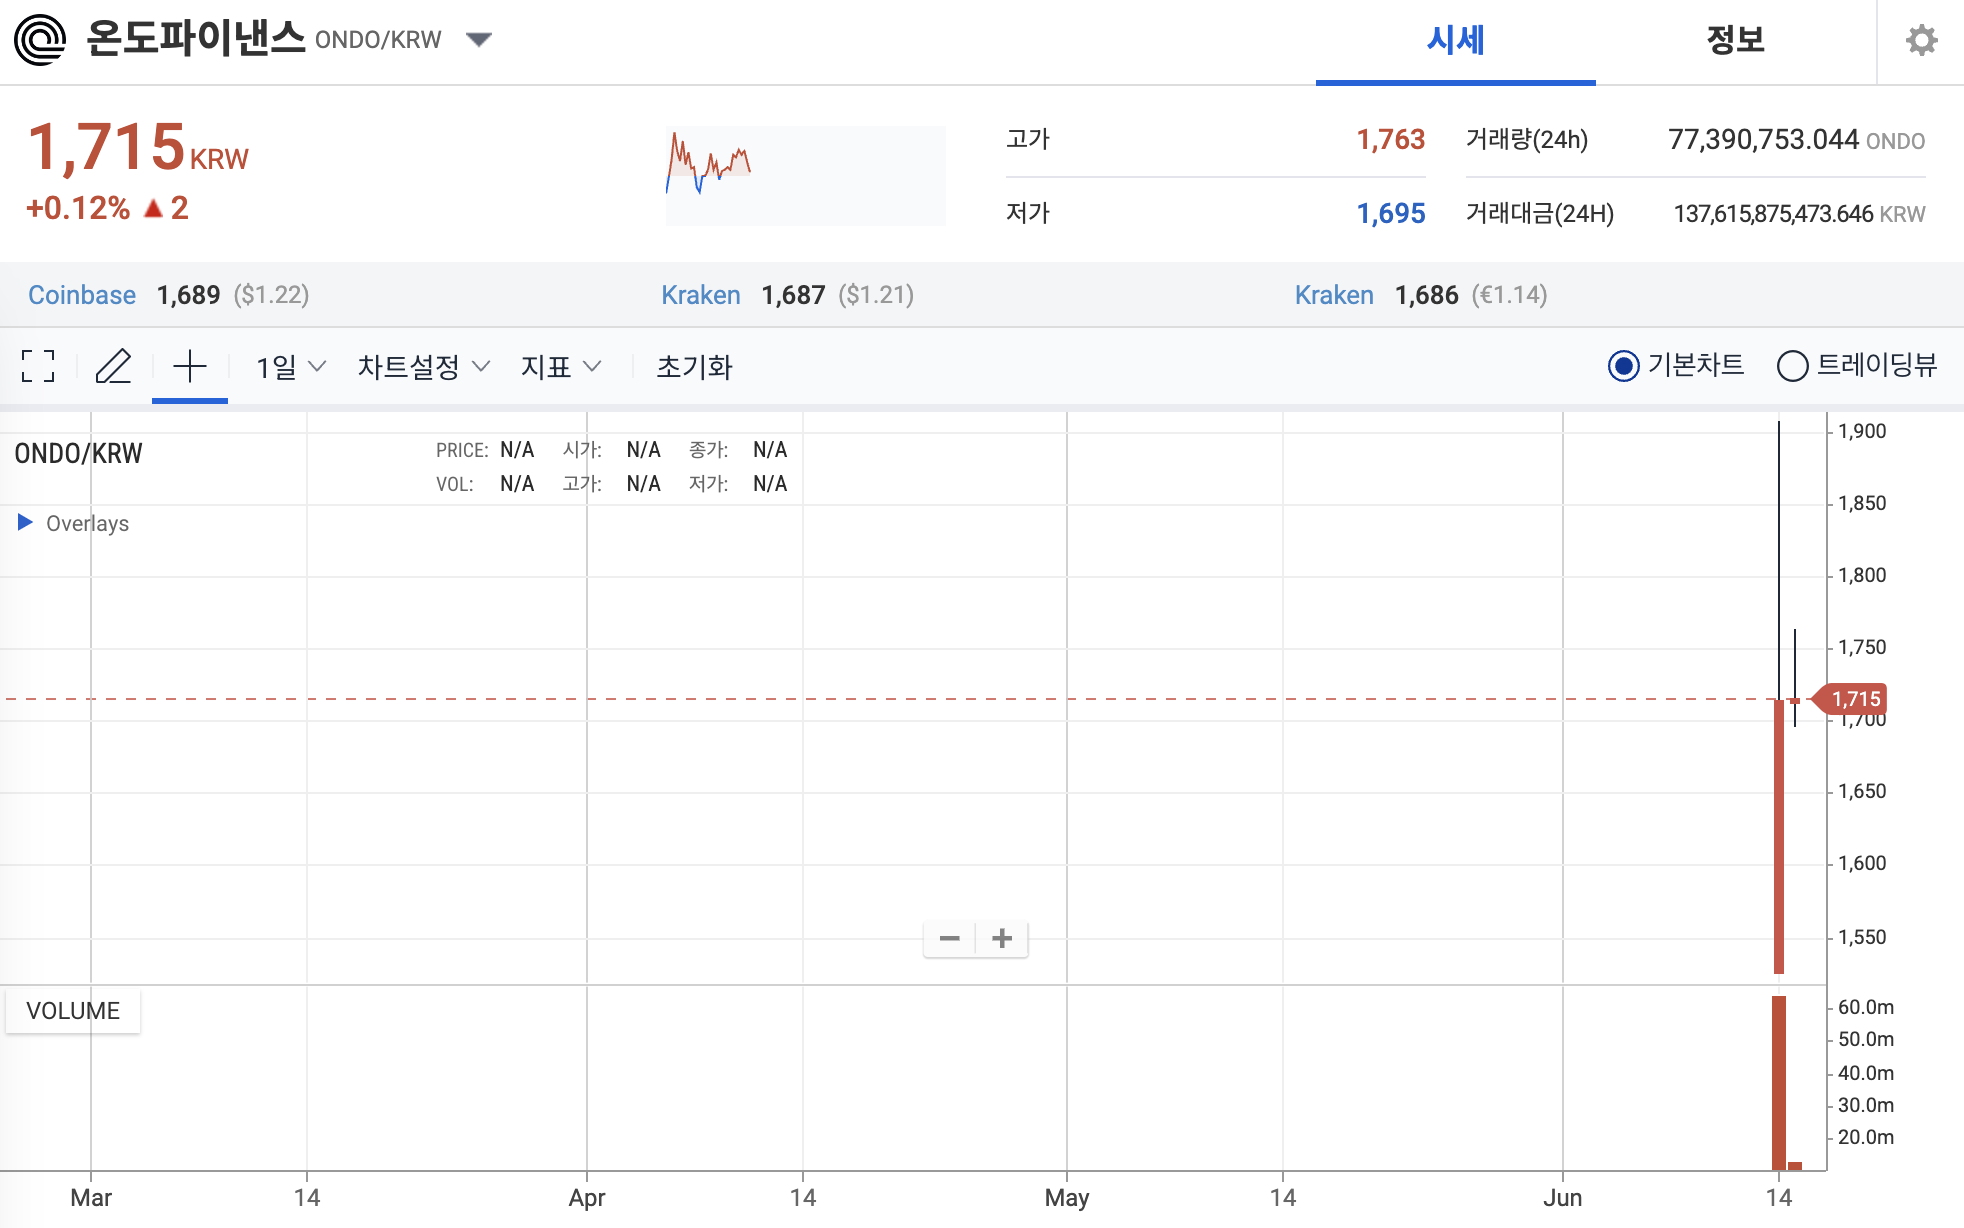
Task: Click the Ondo Finance coin logo
Action: (x=40, y=40)
